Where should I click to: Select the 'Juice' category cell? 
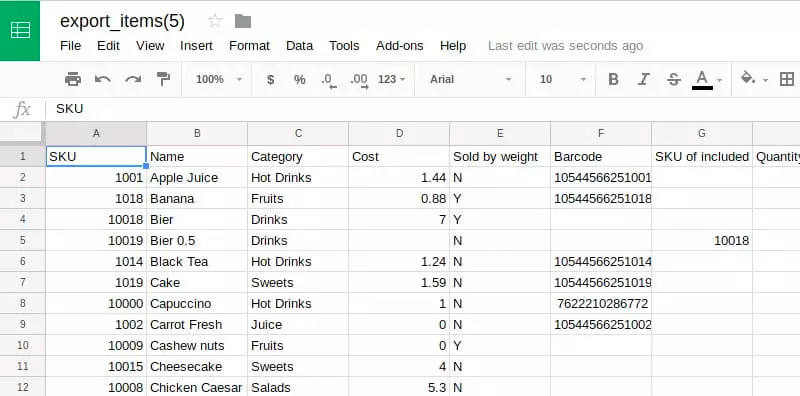point(298,325)
